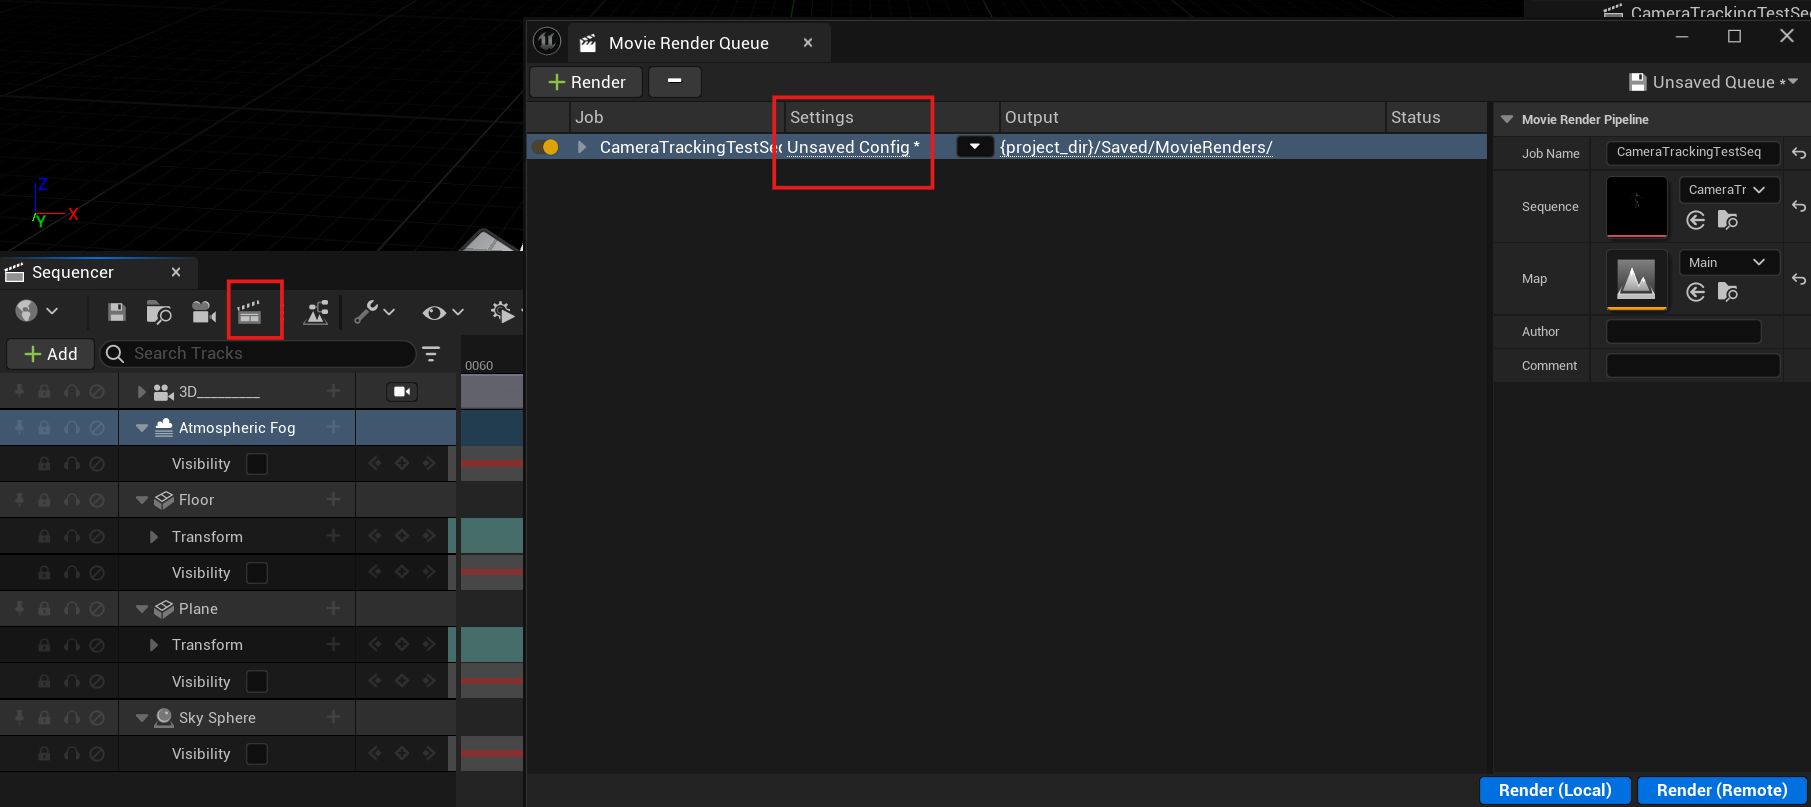The image size is (1811, 807).
Task: Toggle Floor Visibility checkbox
Action: pos(257,573)
